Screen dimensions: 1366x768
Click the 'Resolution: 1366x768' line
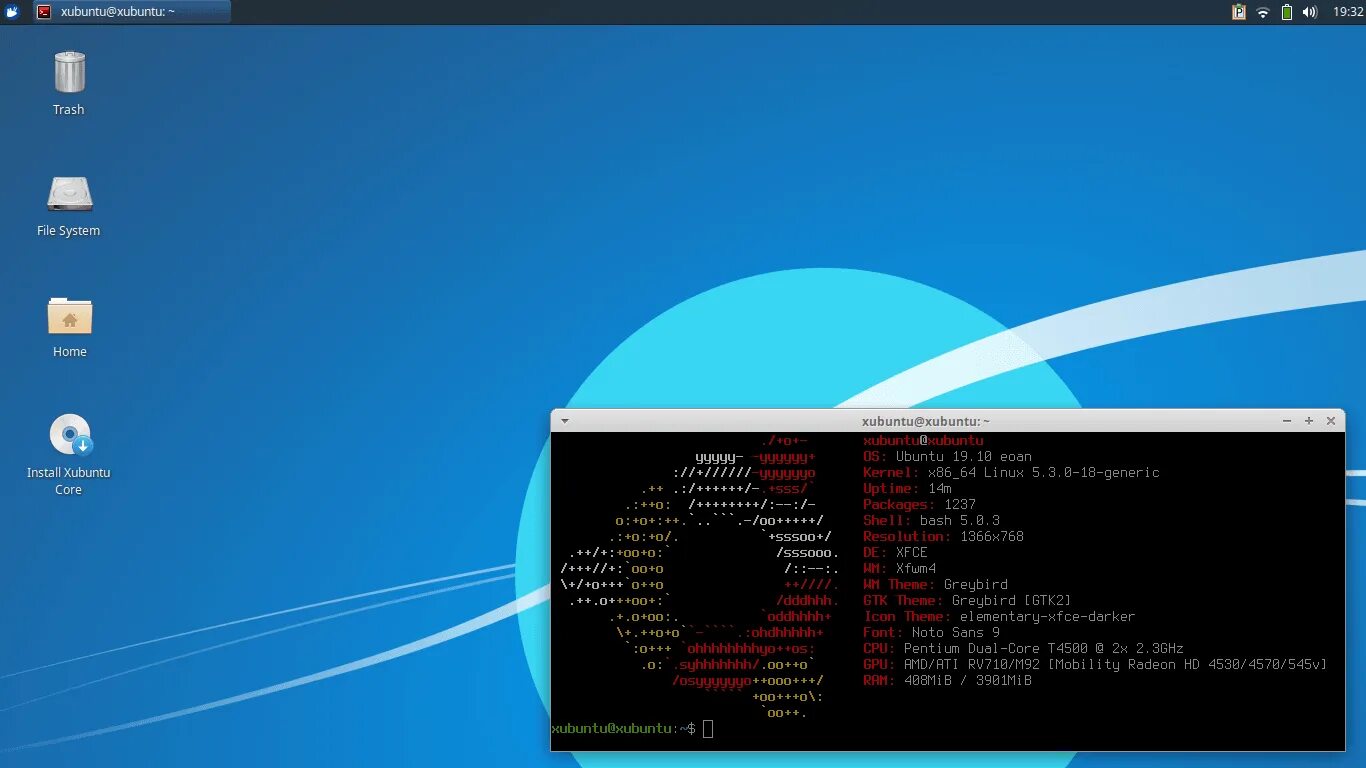(x=943, y=536)
